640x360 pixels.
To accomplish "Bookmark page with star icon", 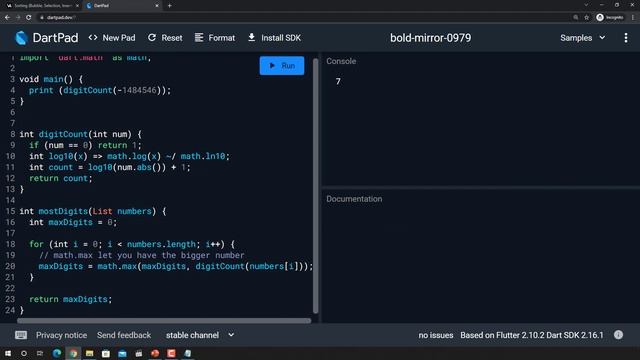I will 587,17.
